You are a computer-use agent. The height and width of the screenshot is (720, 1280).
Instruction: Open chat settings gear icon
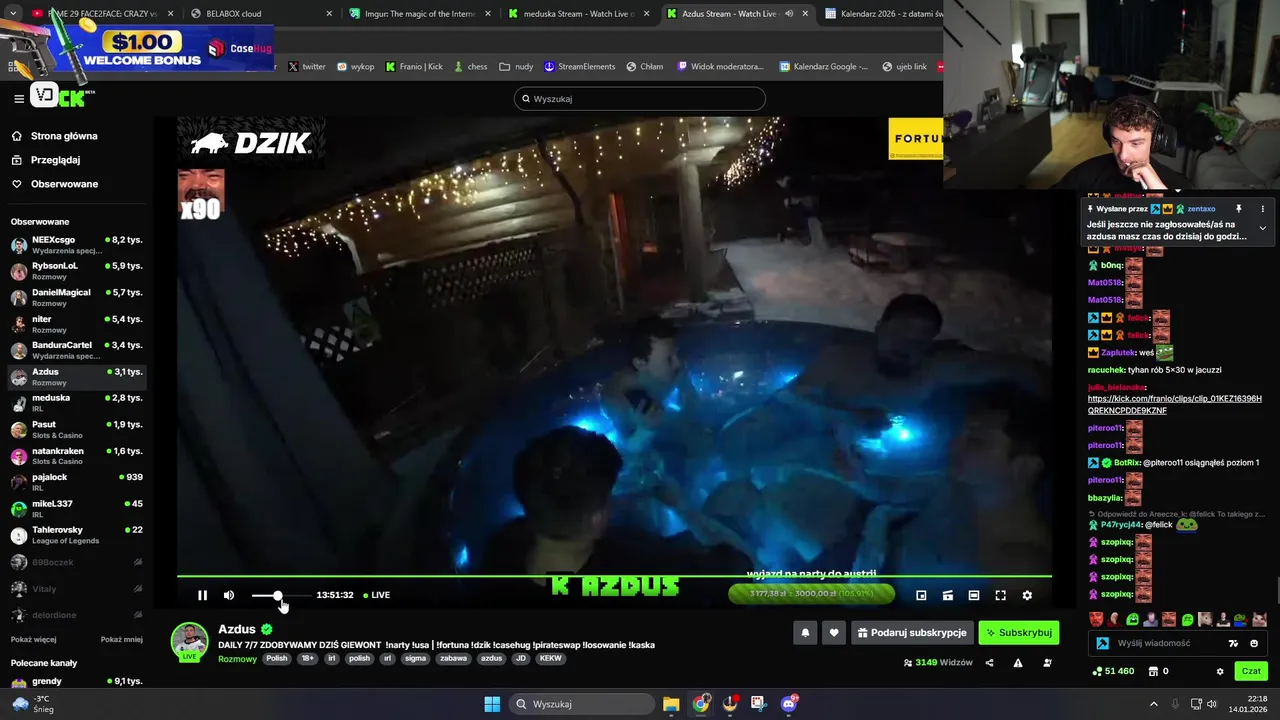point(1219,671)
